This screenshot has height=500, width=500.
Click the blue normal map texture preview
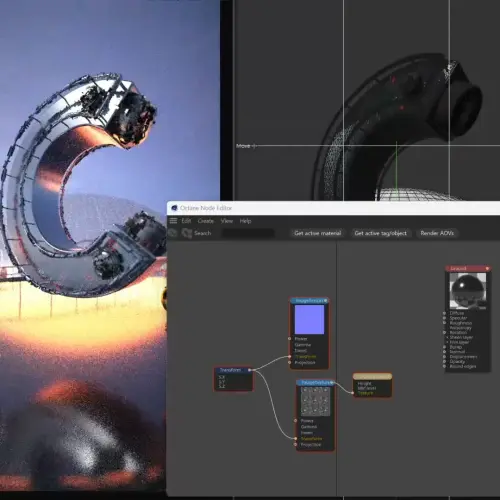[309, 319]
